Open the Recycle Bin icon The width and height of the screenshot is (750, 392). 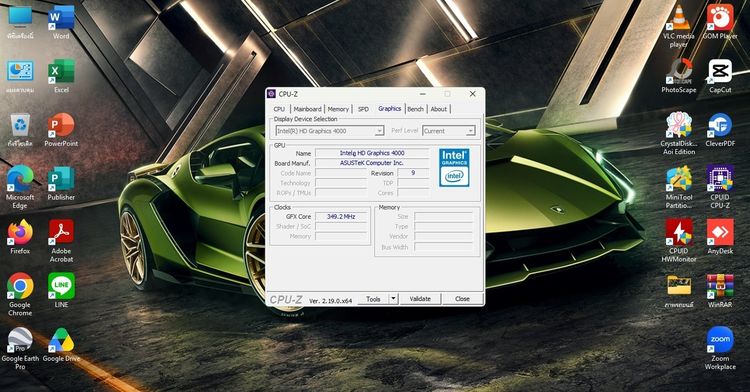(x=20, y=130)
